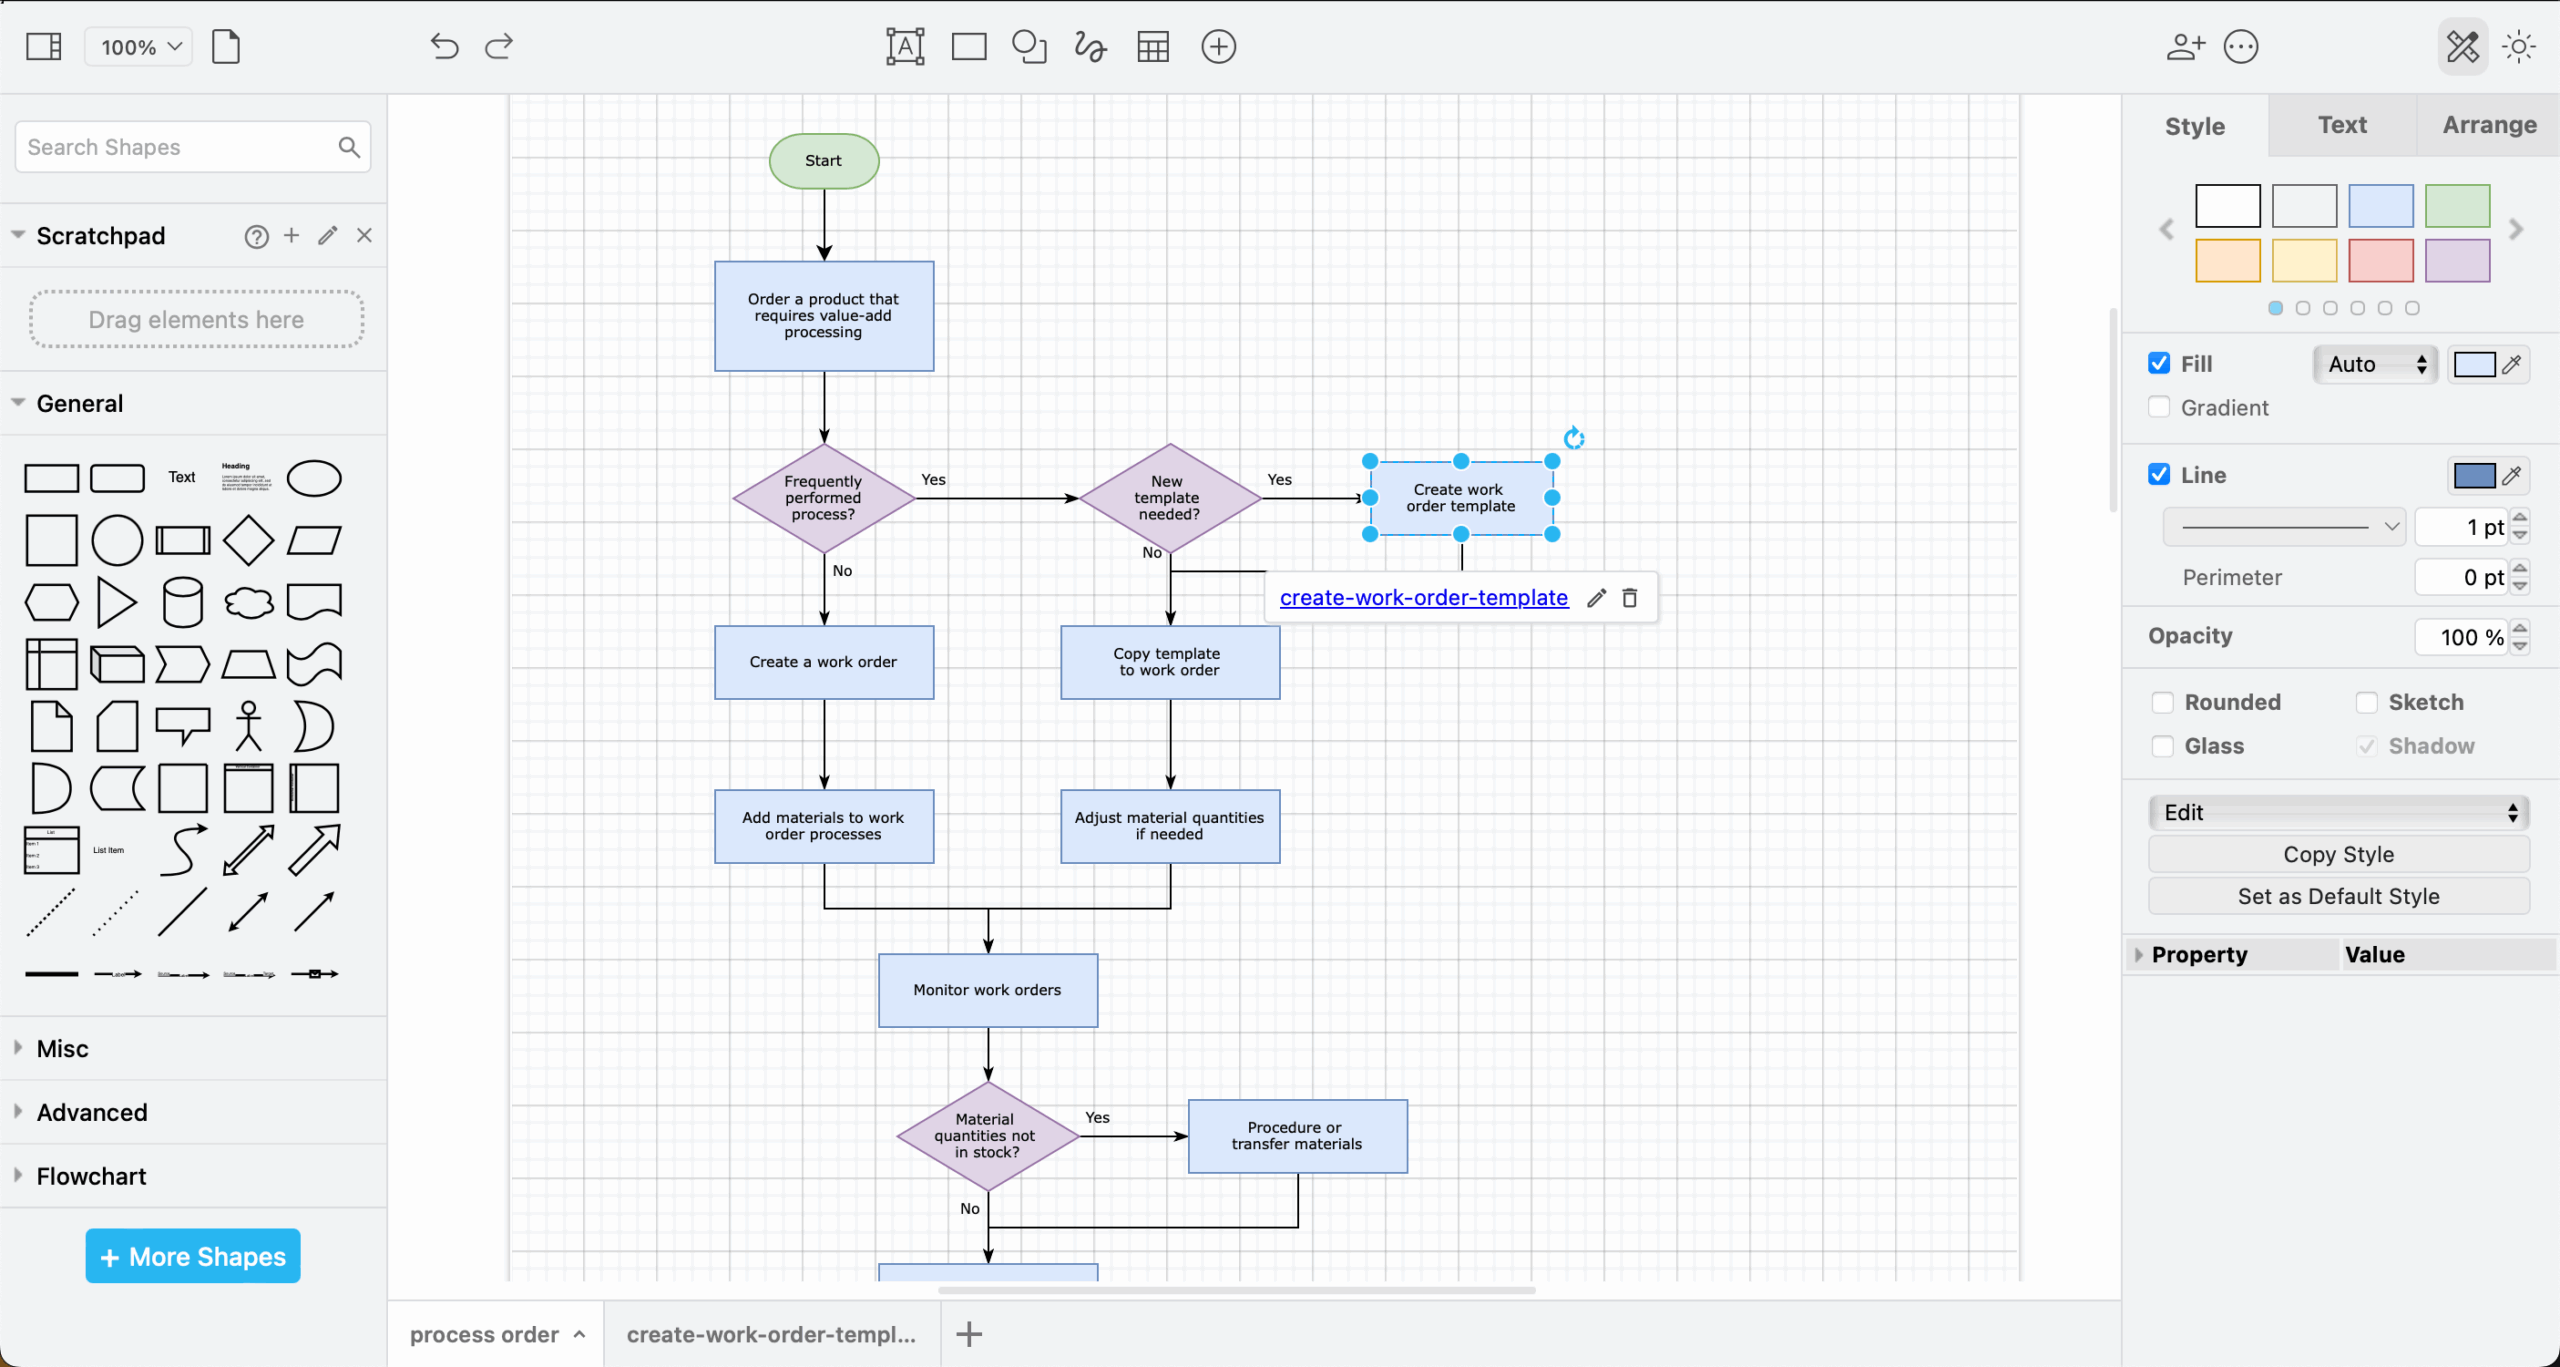Open the Shapes picker in the toolbar
Viewport: 2560px width, 1367px height.
(x=1029, y=46)
